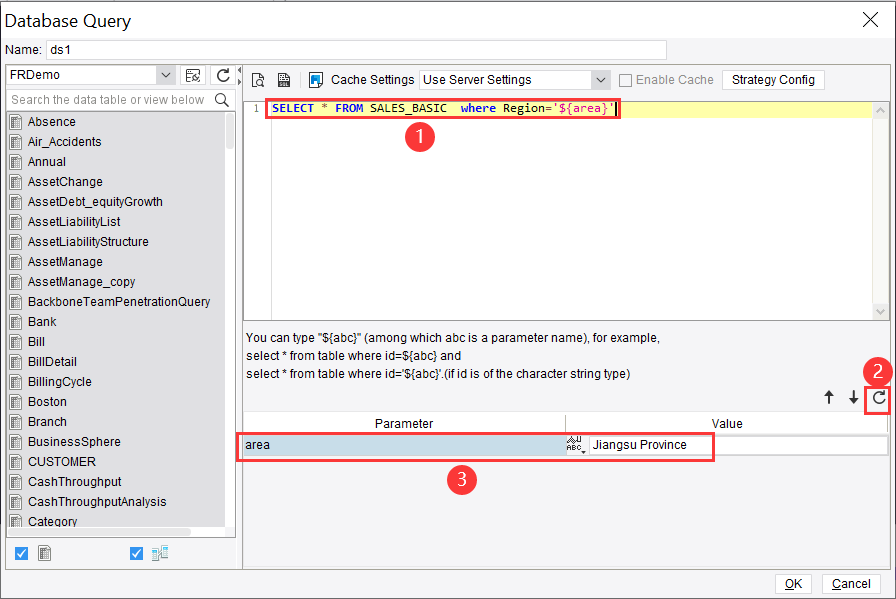The width and height of the screenshot is (896, 599).
Task: Click the OK button
Action: [793, 583]
